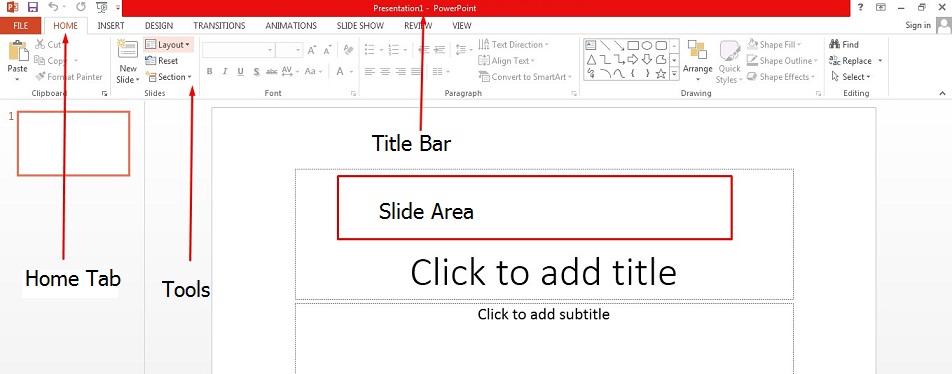952x374 pixels.
Task: Select the slide 1 thumbnail
Action: [x=73, y=143]
